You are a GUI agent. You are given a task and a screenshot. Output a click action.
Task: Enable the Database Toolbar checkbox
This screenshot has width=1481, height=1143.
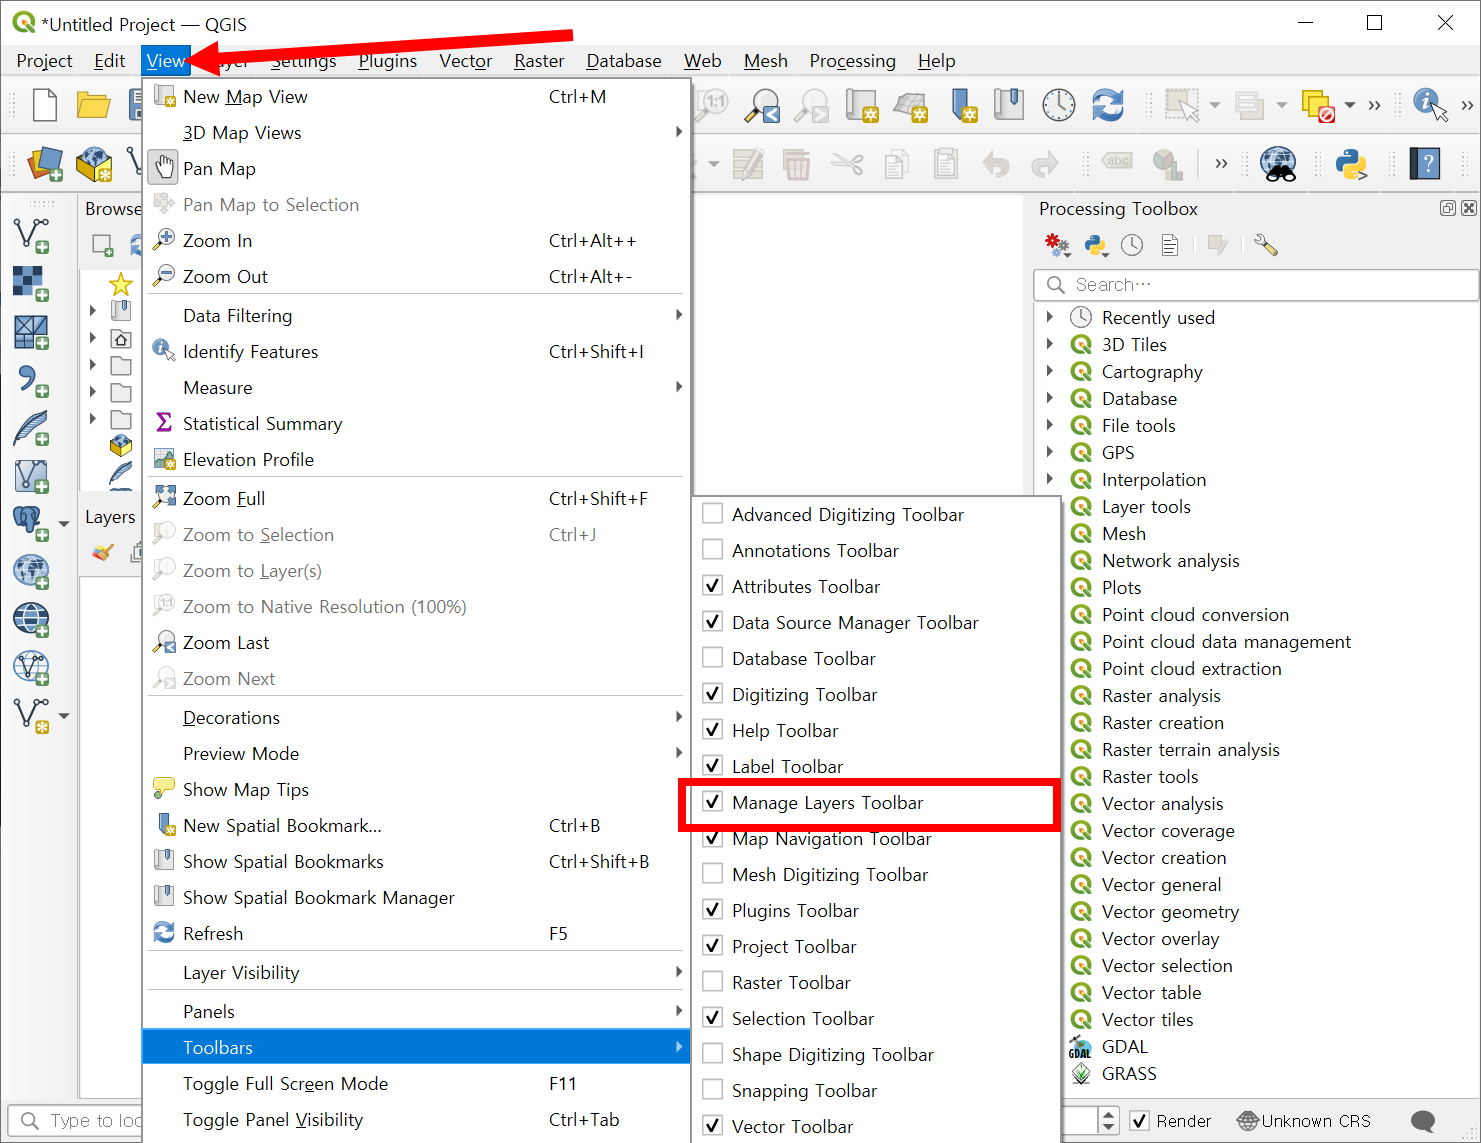pyautogui.click(x=713, y=658)
